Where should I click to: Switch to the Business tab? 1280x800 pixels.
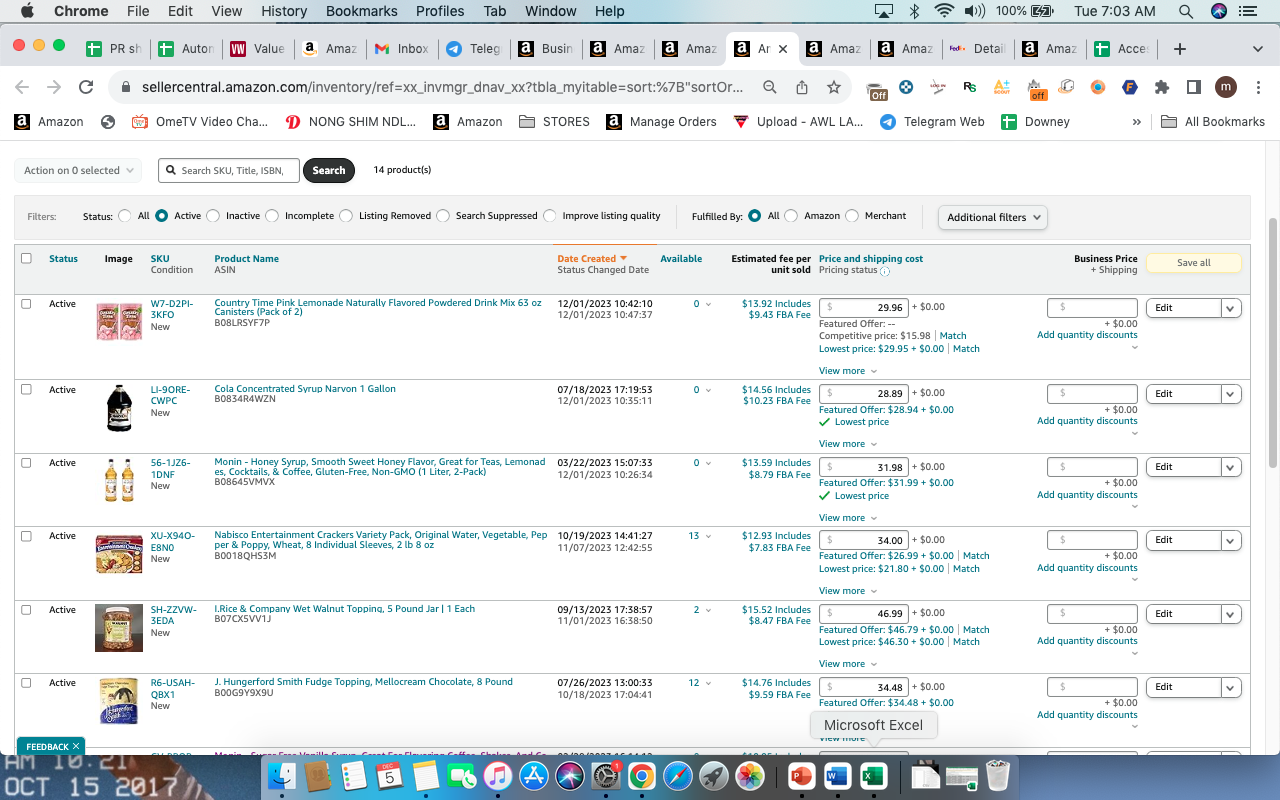[x=545, y=49]
